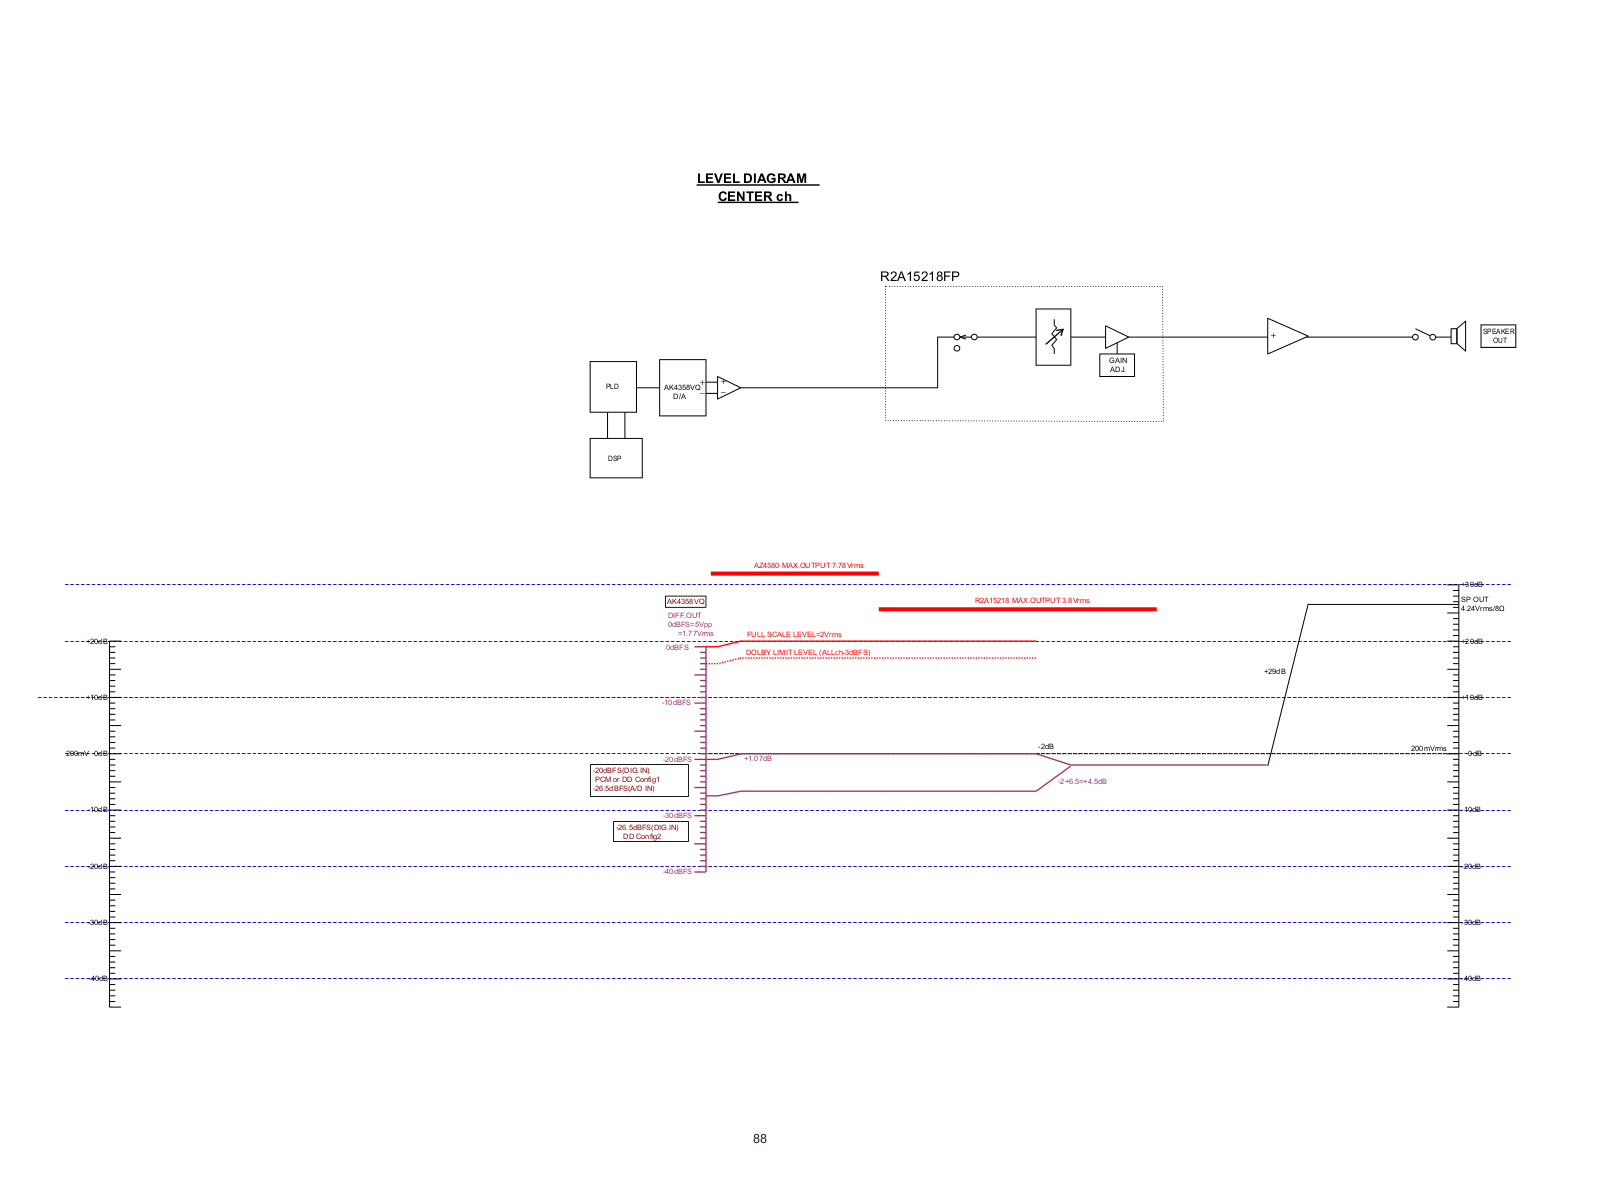Click the speaker relay switch before the speaker

(x=1423, y=335)
